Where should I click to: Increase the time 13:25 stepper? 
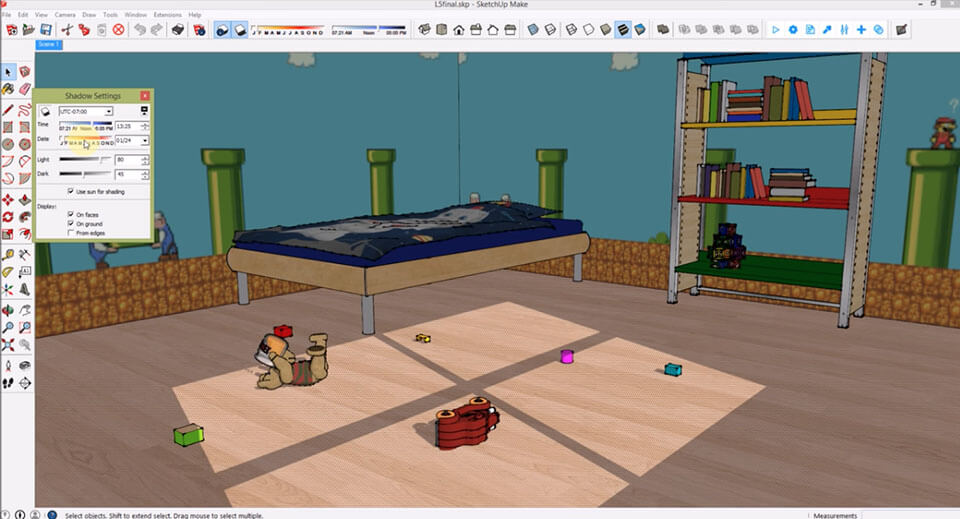coord(146,124)
